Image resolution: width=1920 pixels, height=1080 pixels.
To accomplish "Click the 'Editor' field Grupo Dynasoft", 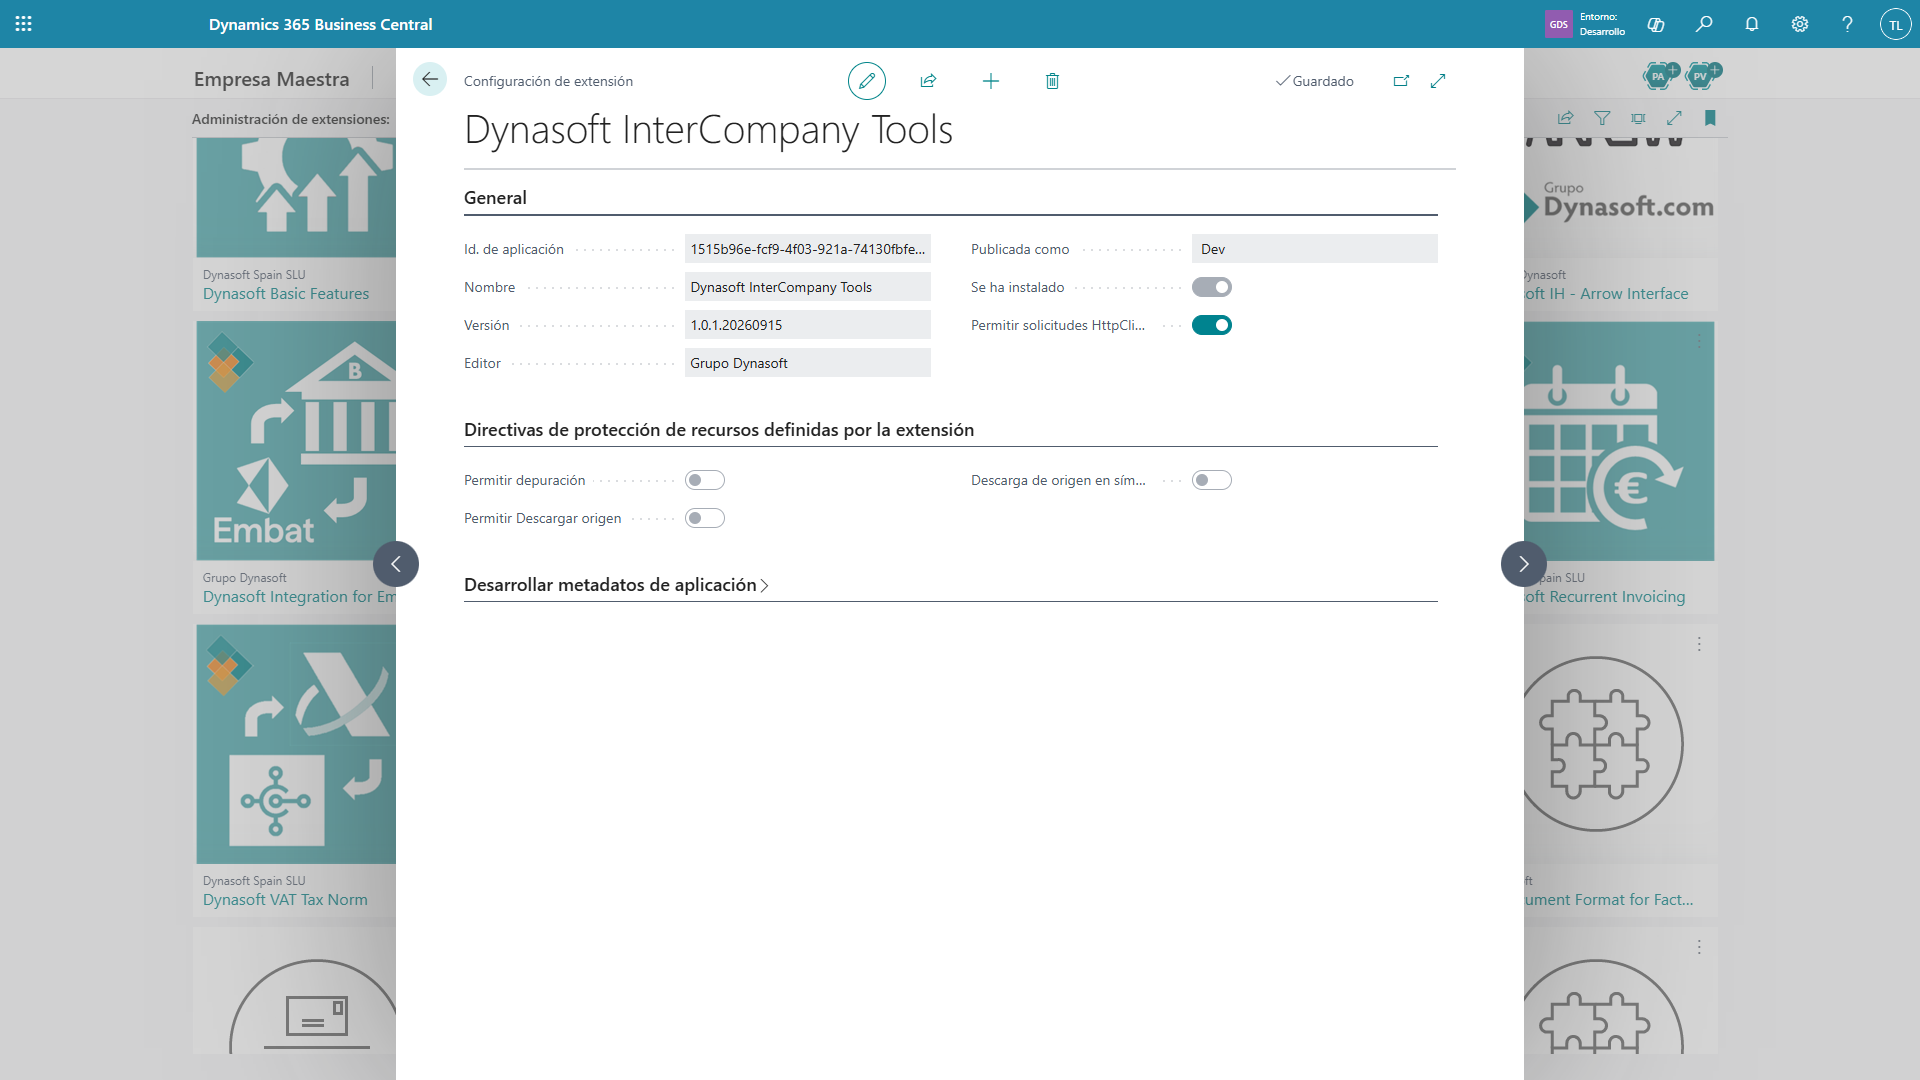I will [x=808, y=363].
